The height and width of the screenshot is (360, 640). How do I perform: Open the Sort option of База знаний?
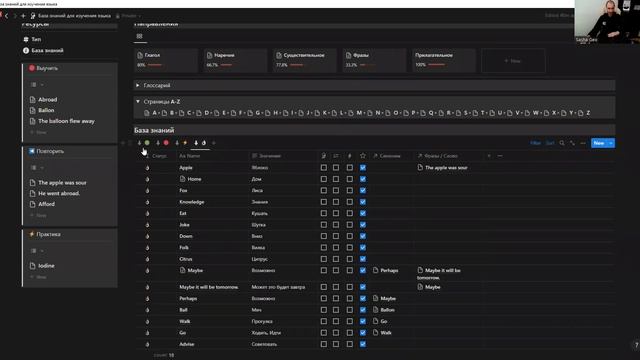(x=550, y=143)
